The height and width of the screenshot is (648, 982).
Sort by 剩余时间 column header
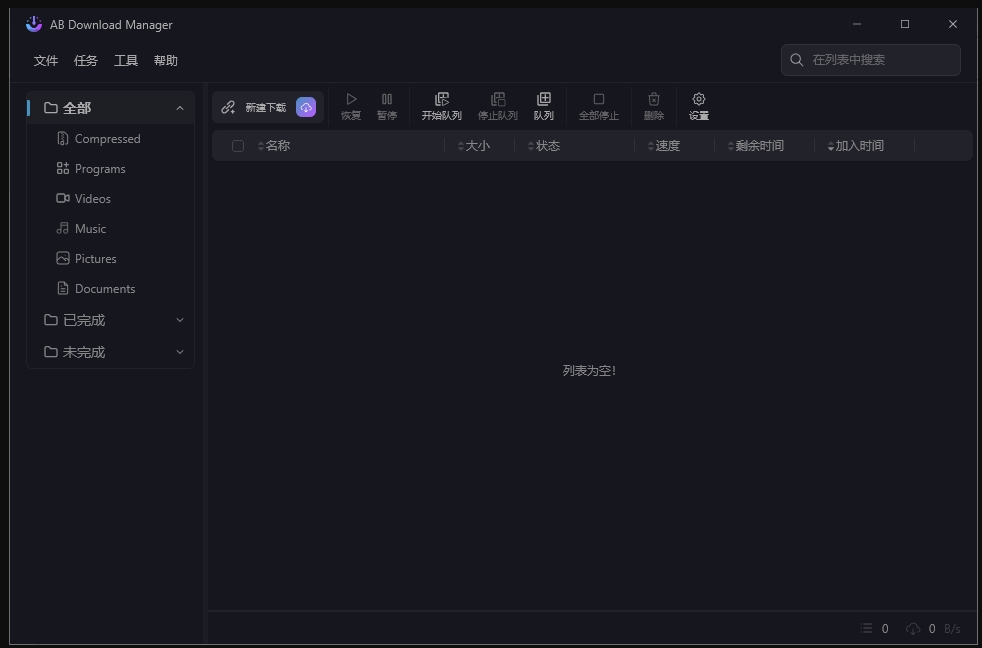(756, 146)
